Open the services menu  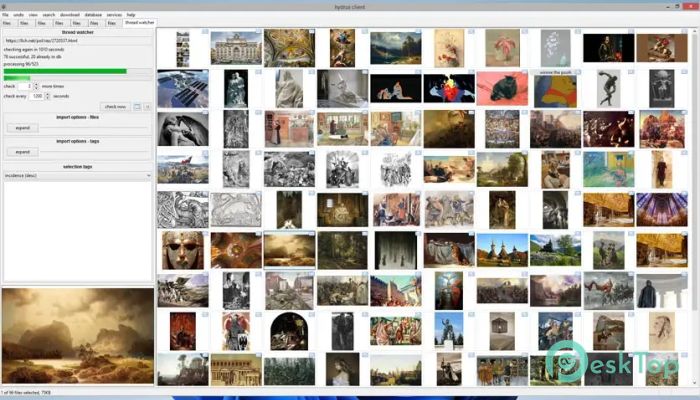pyautogui.click(x=114, y=15)
